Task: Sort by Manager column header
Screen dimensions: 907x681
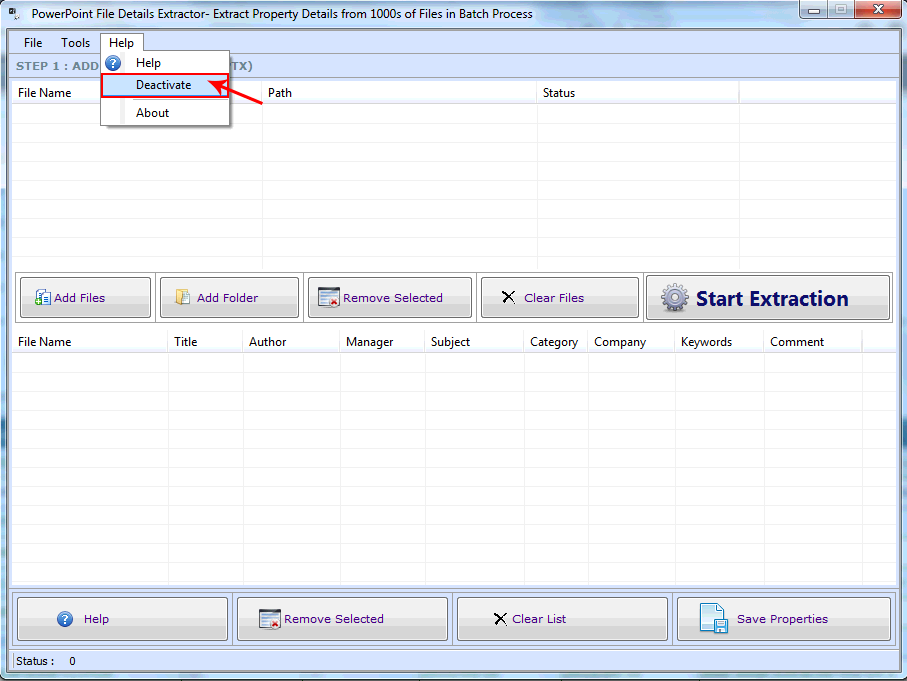Action: pos(382,342)
